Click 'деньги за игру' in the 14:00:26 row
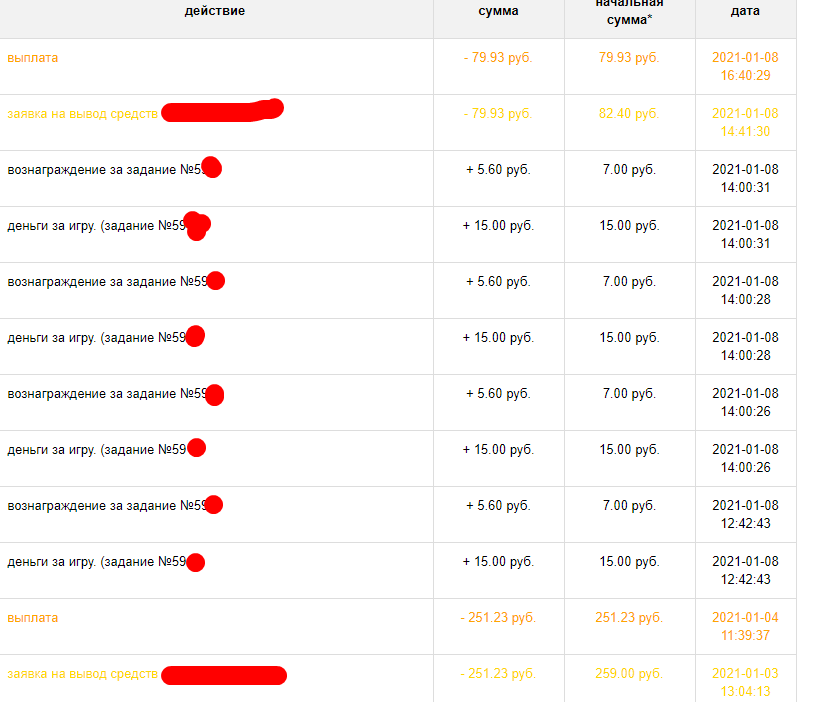 point(51,450)
